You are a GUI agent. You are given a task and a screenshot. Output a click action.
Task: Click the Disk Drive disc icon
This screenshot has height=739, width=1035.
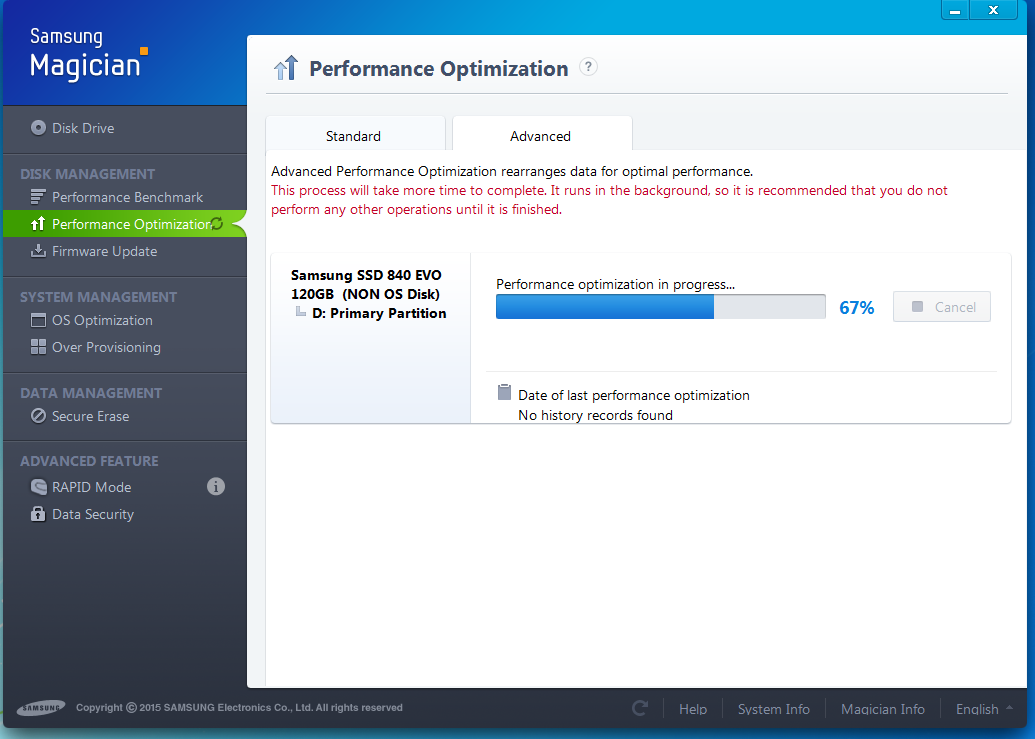38,127
